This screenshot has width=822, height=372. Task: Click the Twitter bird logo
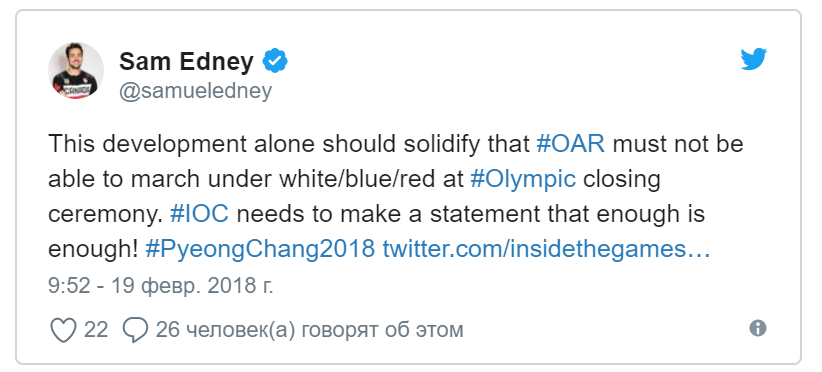(754, 59)
